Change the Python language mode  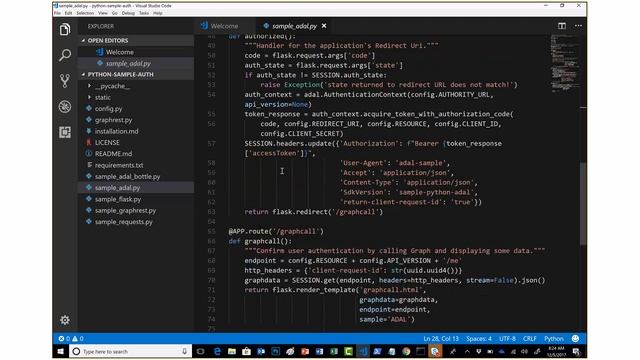pyautogui.click(x=554, y=338)
